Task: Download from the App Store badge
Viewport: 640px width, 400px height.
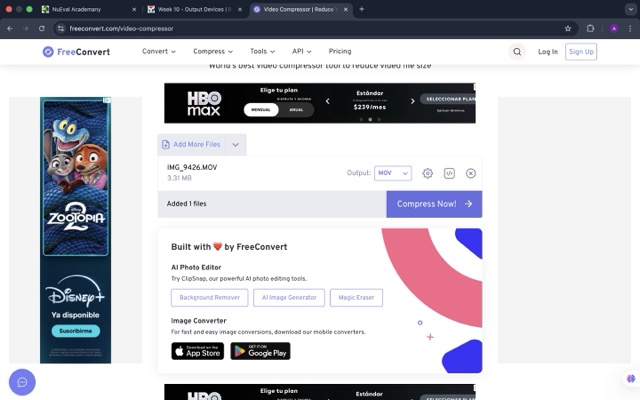Action: click(198, 351)
